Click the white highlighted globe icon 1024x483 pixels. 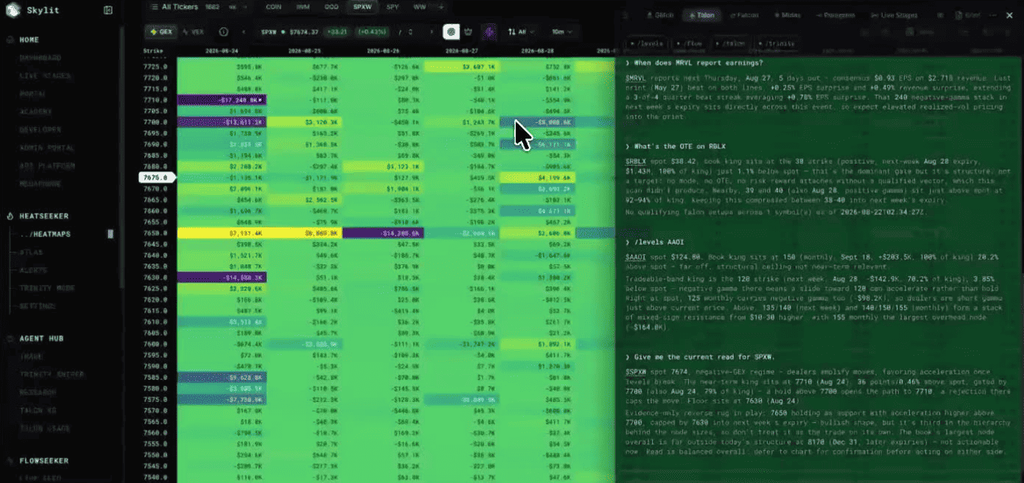(x=451, y=31)
